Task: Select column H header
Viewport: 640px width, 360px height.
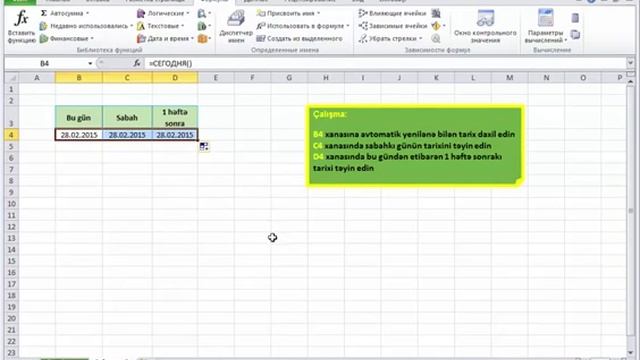Action: click(326, 78)
